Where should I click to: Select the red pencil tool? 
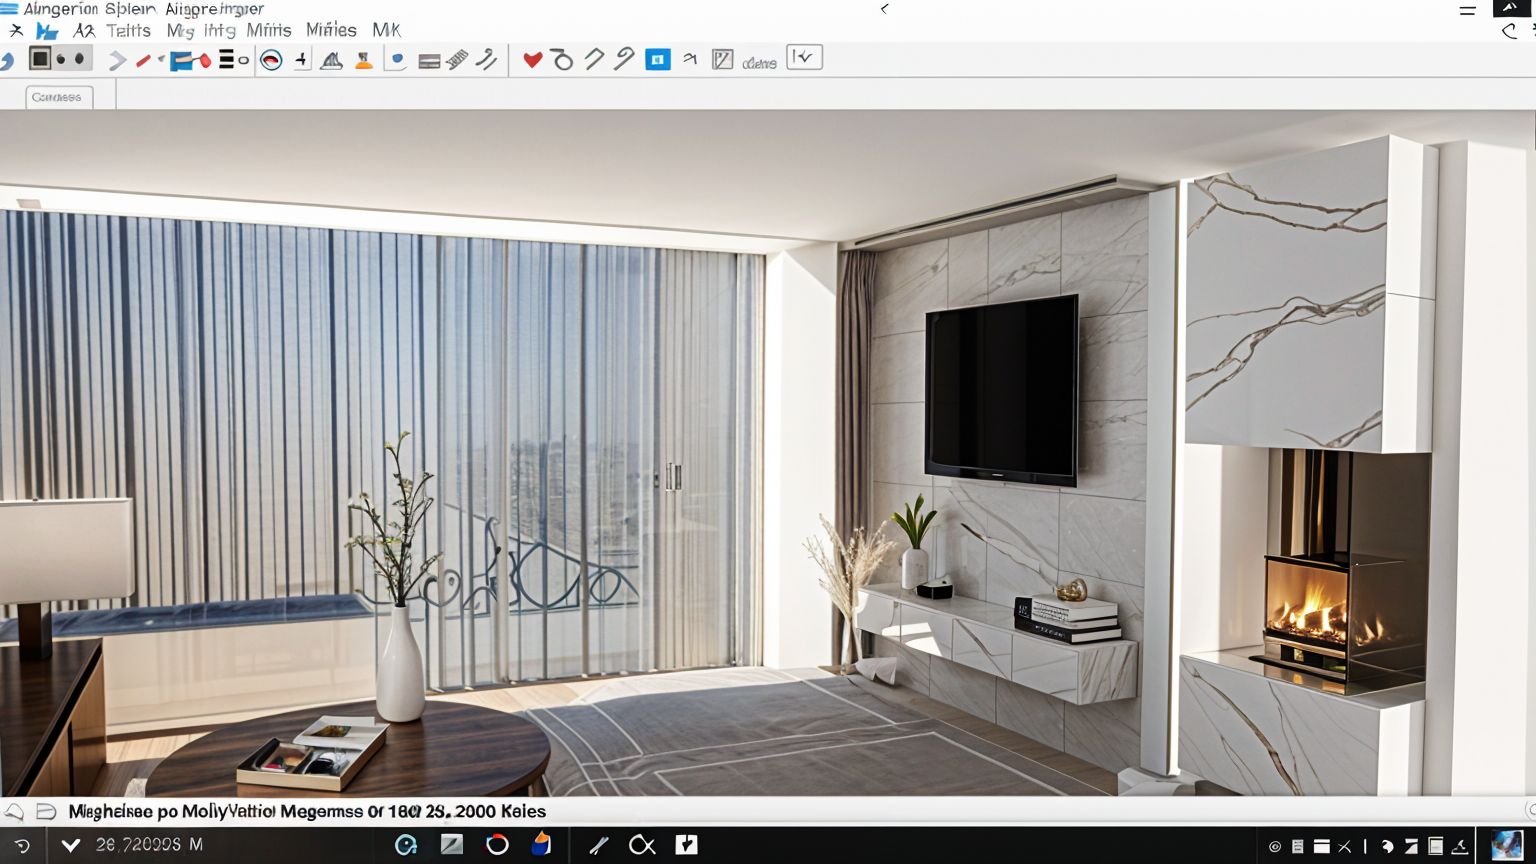(143, 61)
